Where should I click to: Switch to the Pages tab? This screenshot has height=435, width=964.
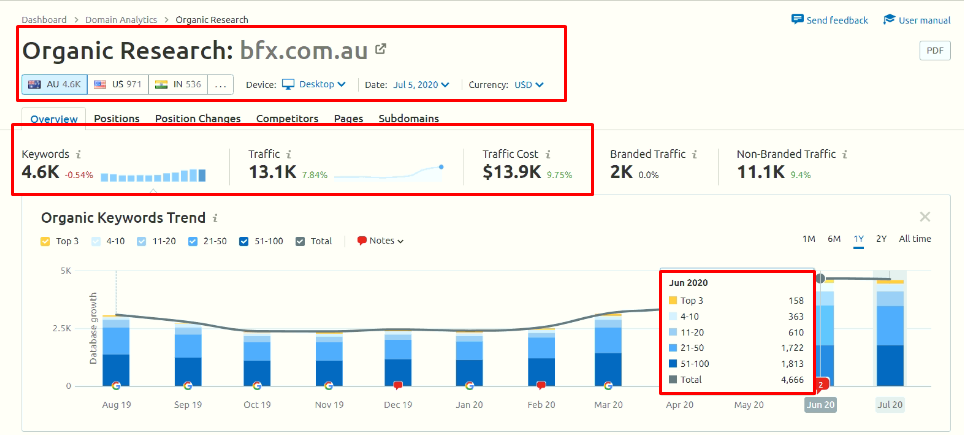click(x=349, y=119)
